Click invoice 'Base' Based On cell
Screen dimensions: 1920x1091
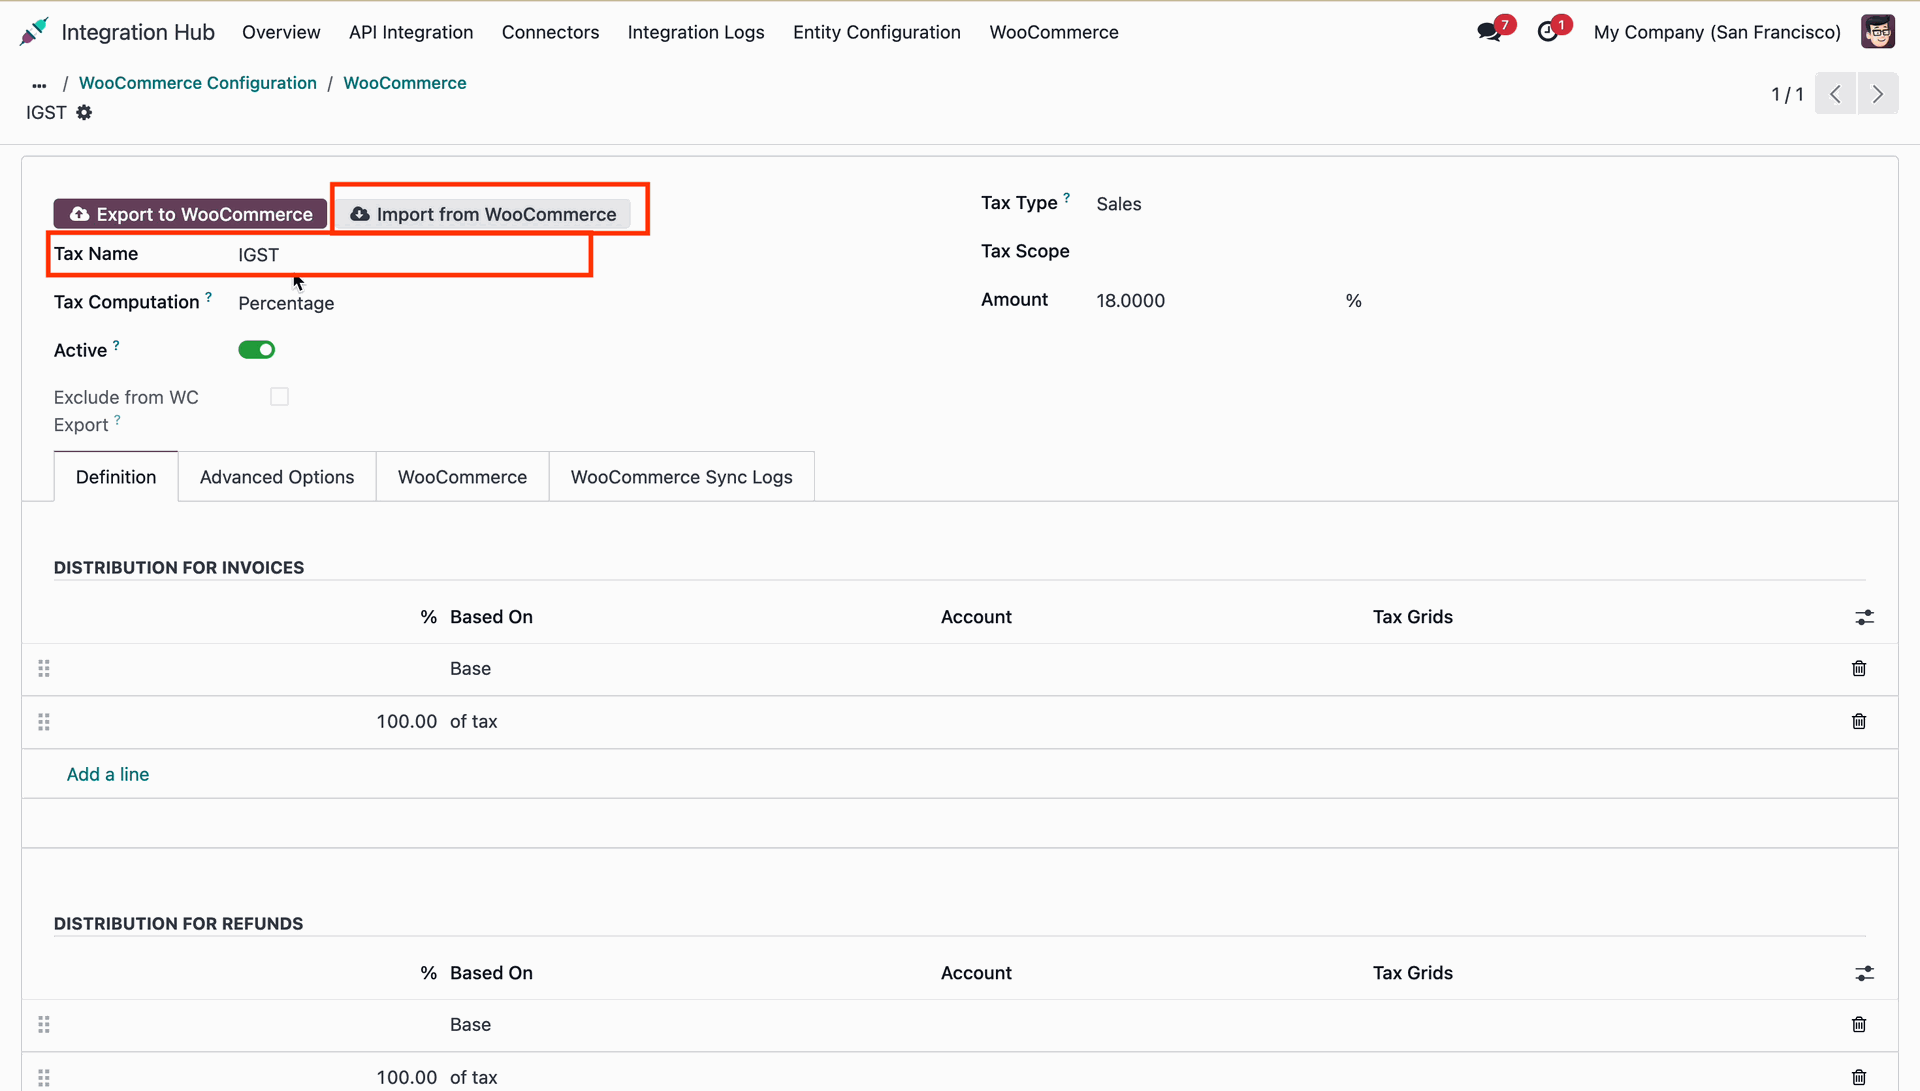[471, 669]
